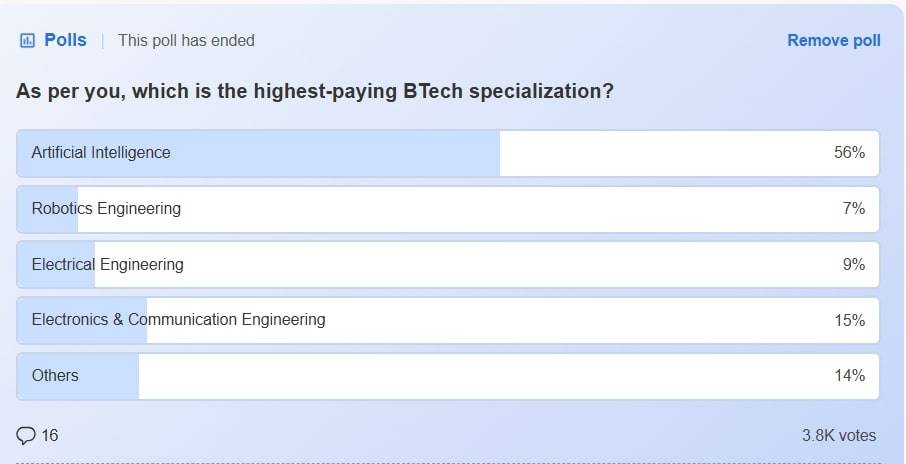Click the comment speech bubble icon

click(26, 435)
